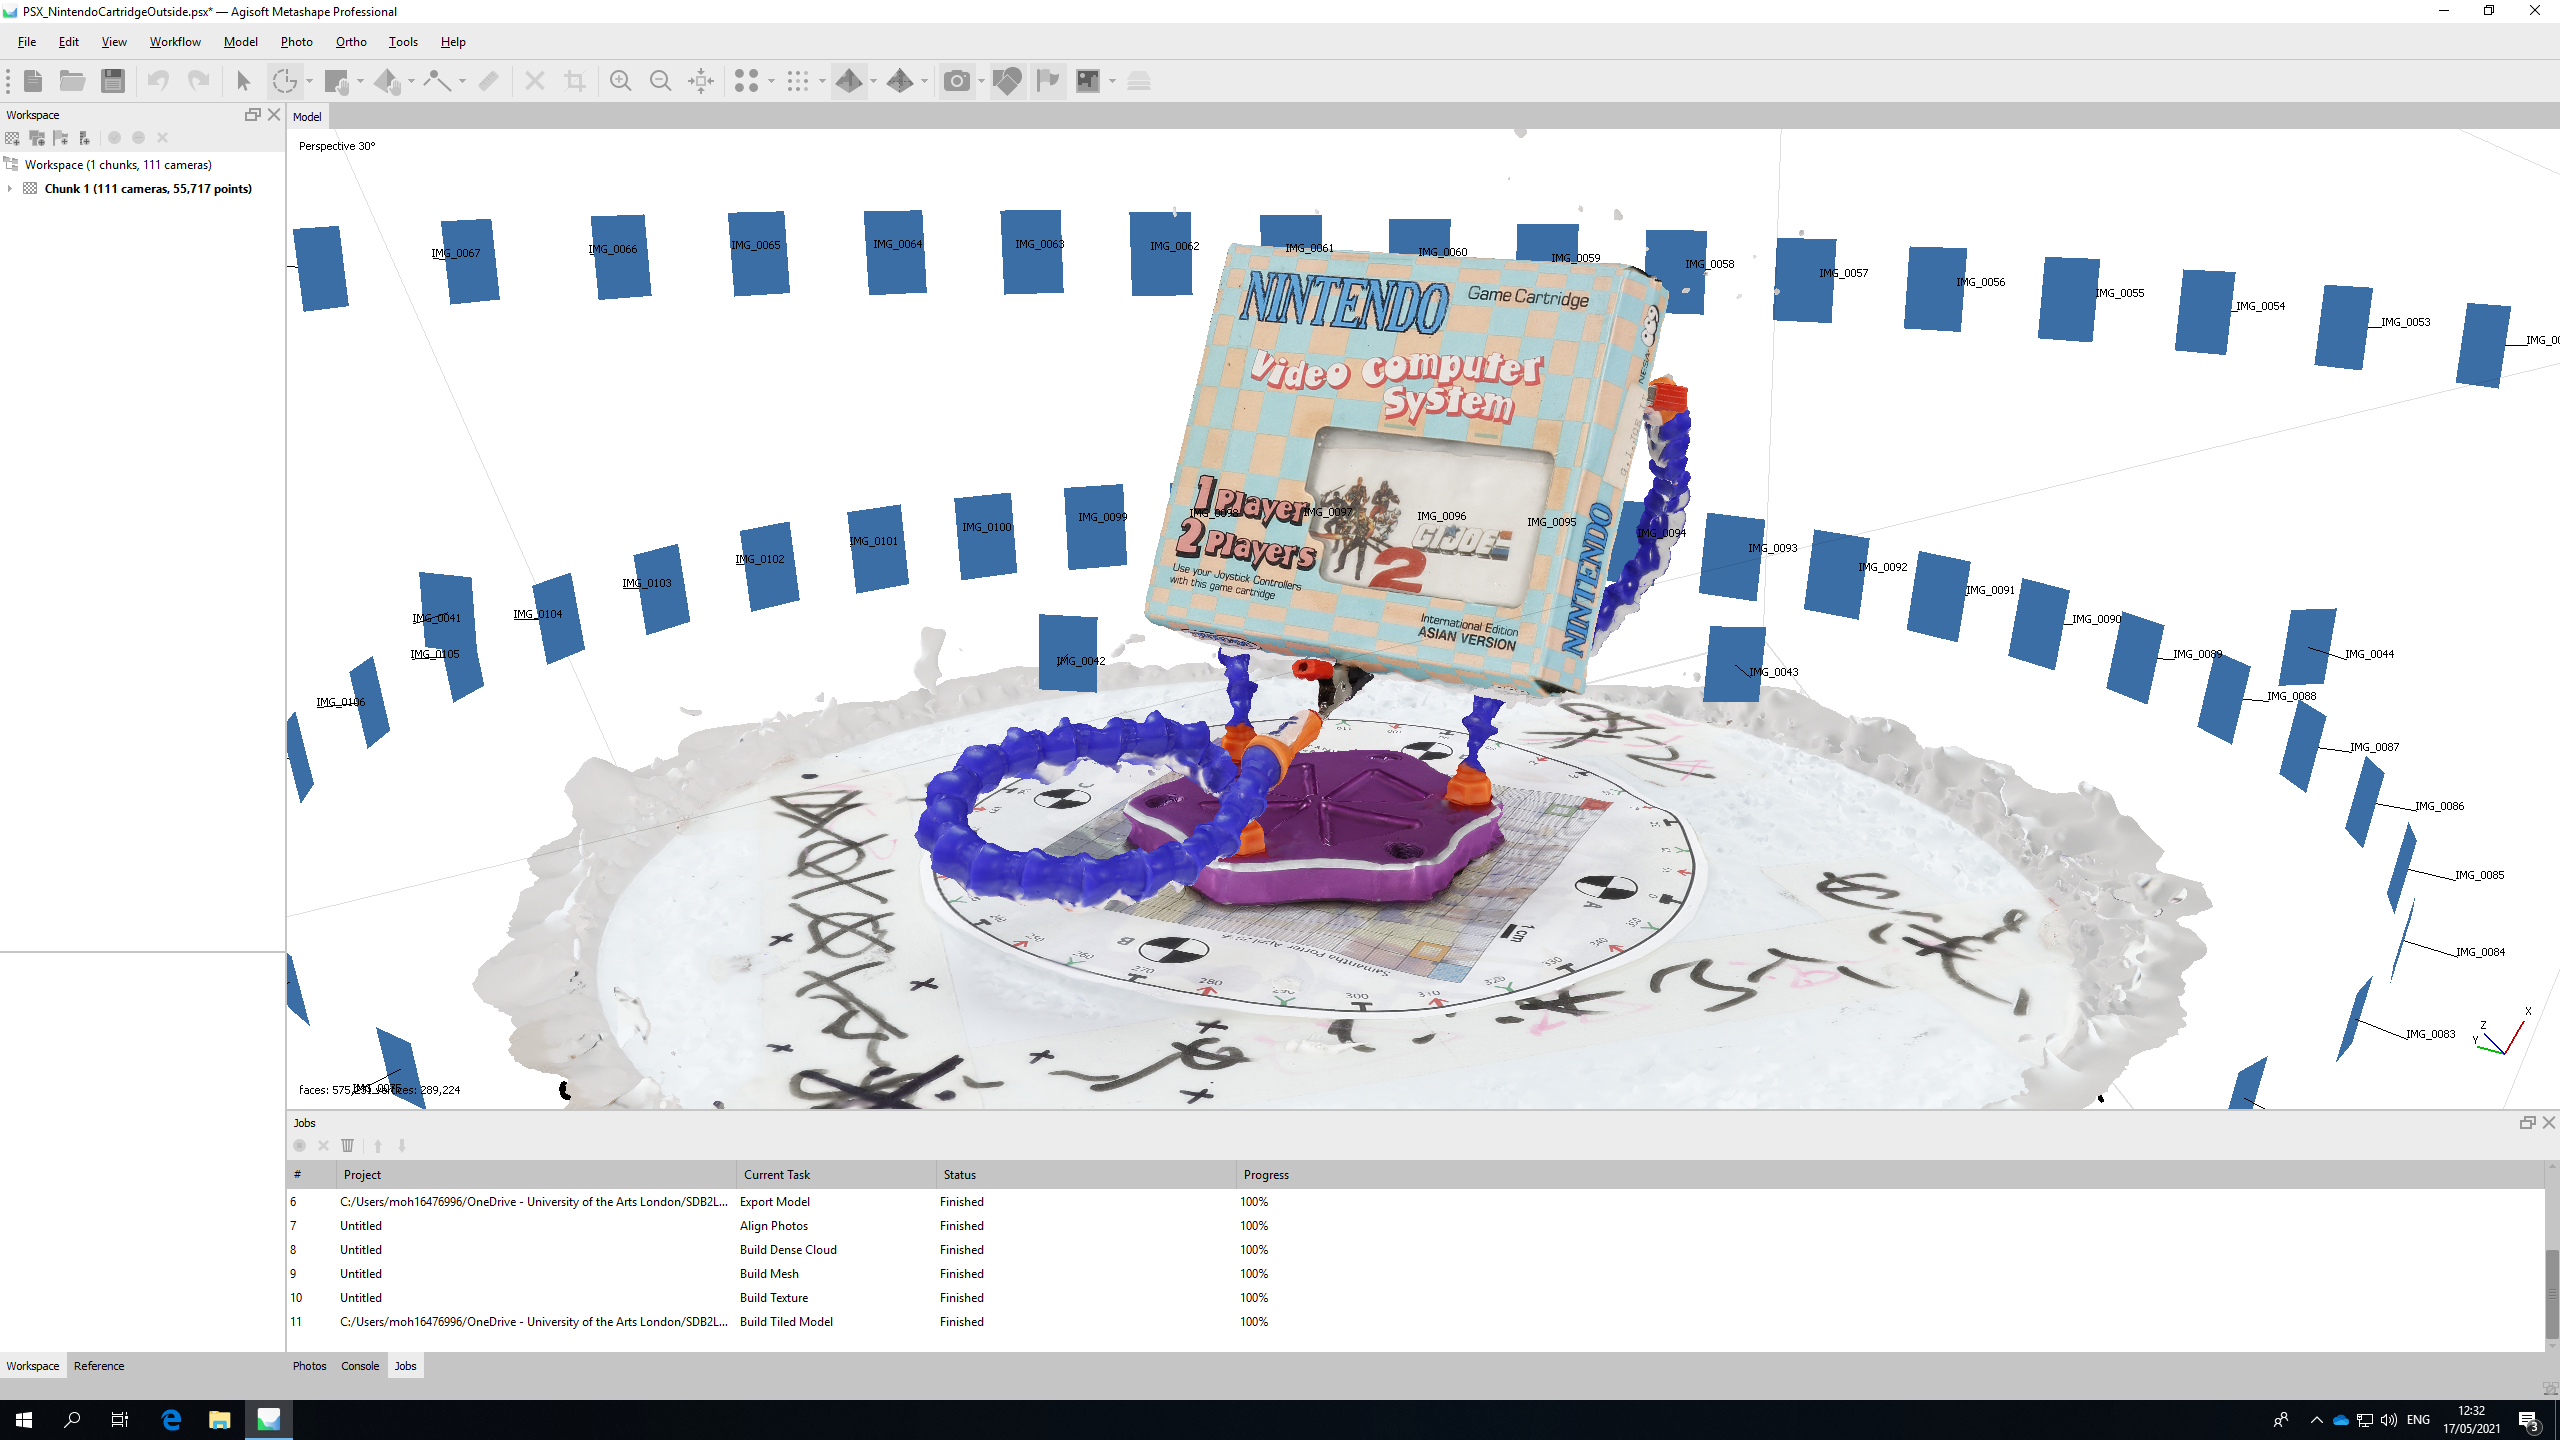The height and width of the screenshot is (1440, 2560).
Task: Click the Zoom In toolbar icon
Action: click(620, 81)
